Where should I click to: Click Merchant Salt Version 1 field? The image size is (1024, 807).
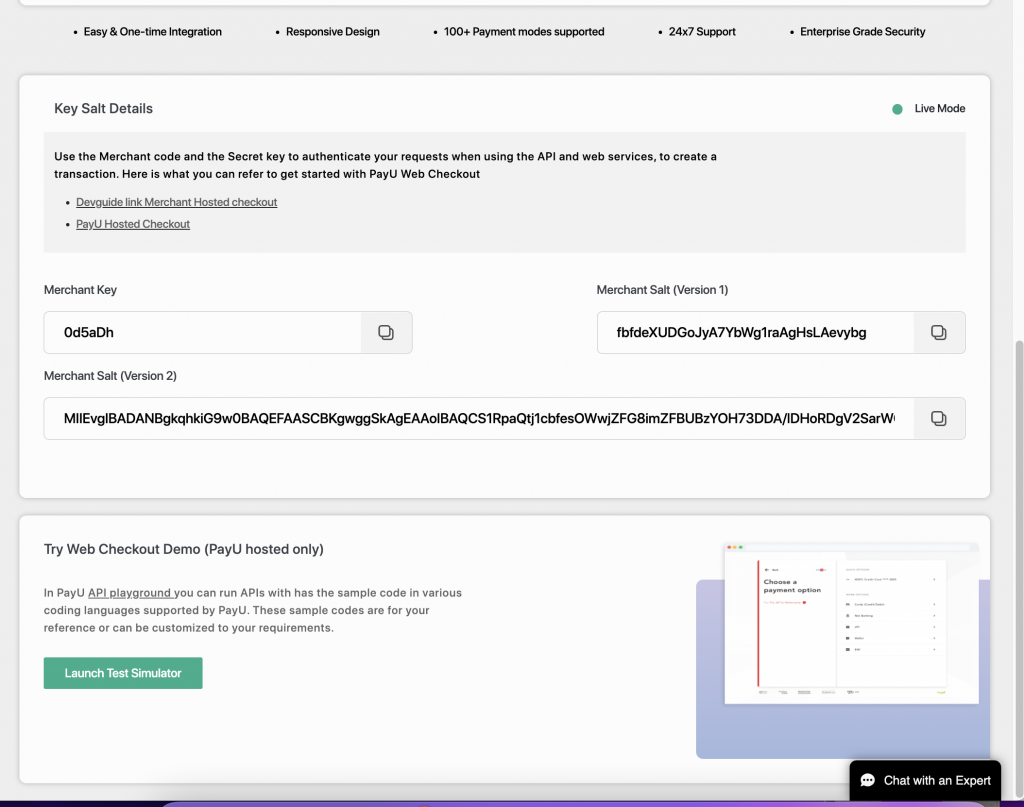(x=755, y=332)
